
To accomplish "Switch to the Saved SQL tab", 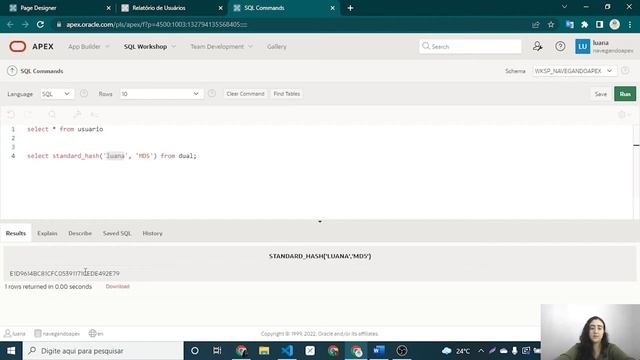I will (117, 233).
